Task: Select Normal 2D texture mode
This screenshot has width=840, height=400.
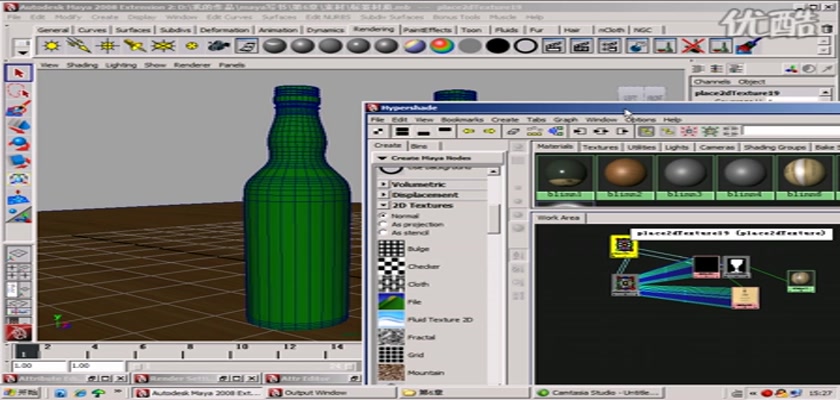Action: pos(382,216)
